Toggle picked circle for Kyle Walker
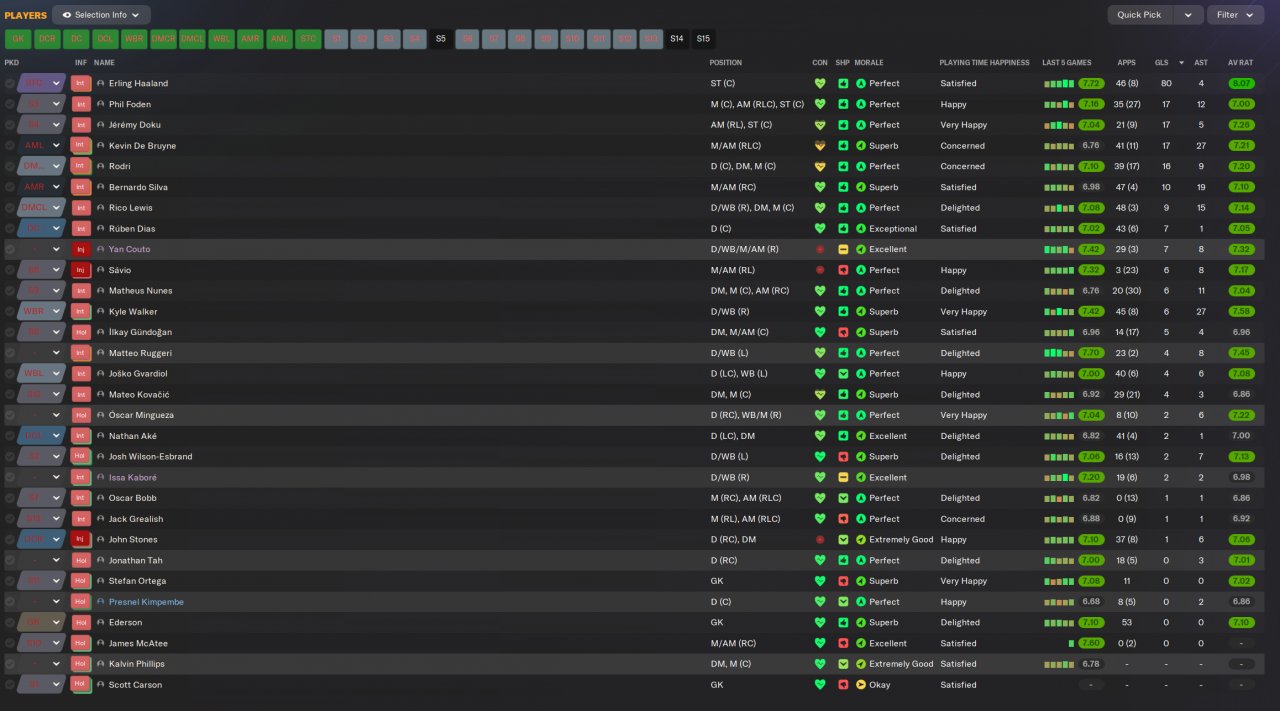The image size is (1280, 711). 10,311
